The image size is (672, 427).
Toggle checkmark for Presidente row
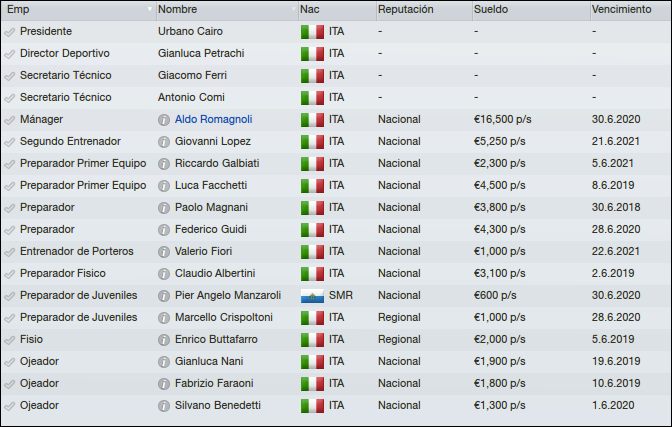click(x=9, y=32)
